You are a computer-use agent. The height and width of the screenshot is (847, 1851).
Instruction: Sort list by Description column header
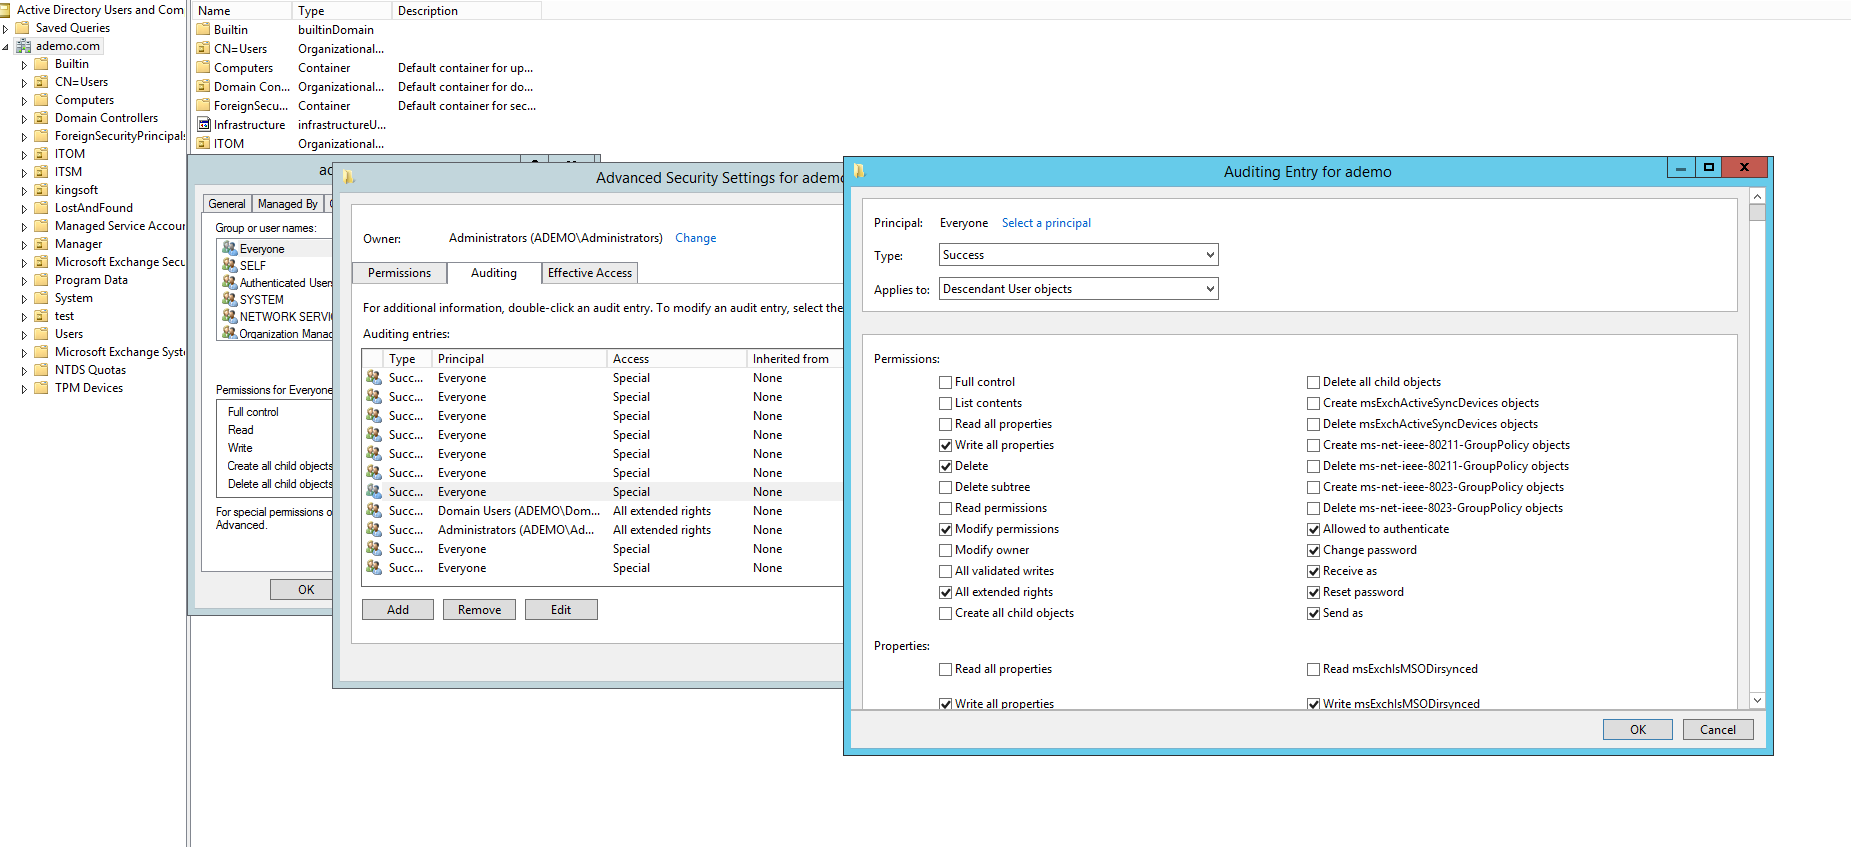pos(467,11)
